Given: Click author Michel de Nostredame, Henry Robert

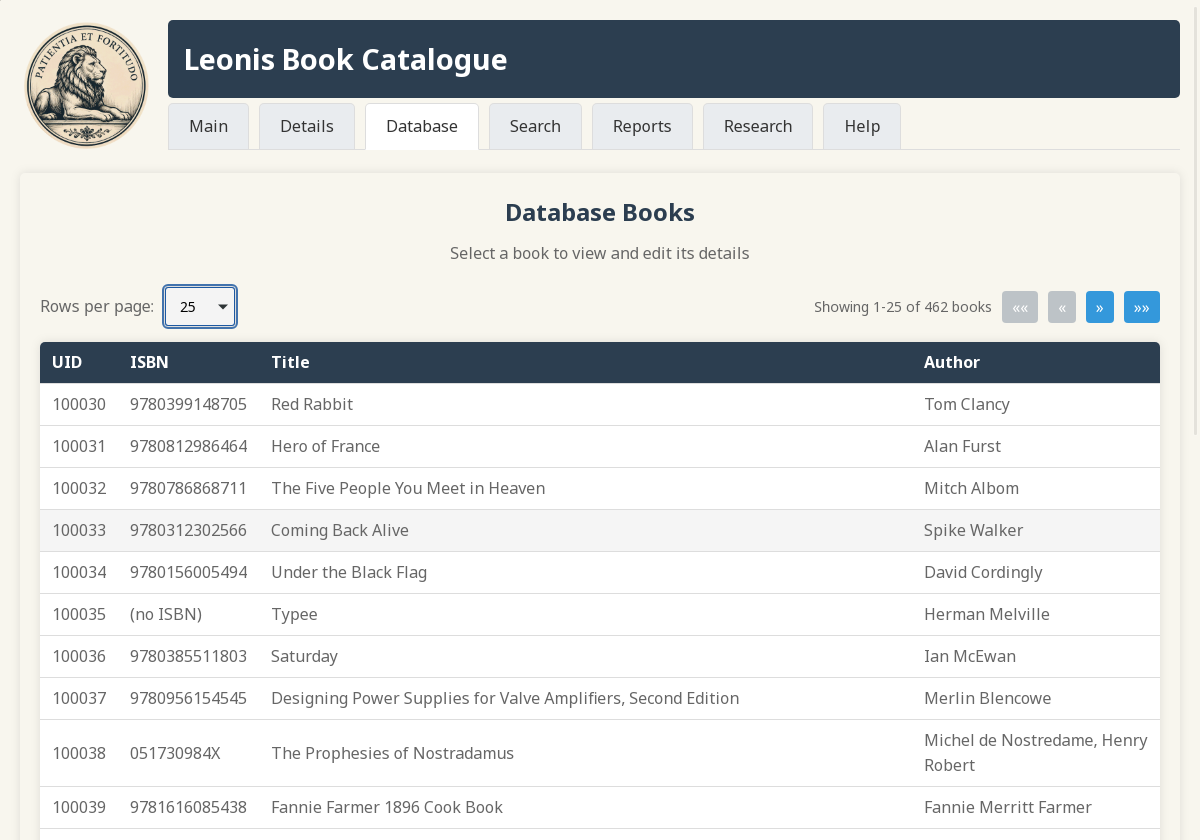Looking at the screenshot, I should click(x=1036, y=753).
